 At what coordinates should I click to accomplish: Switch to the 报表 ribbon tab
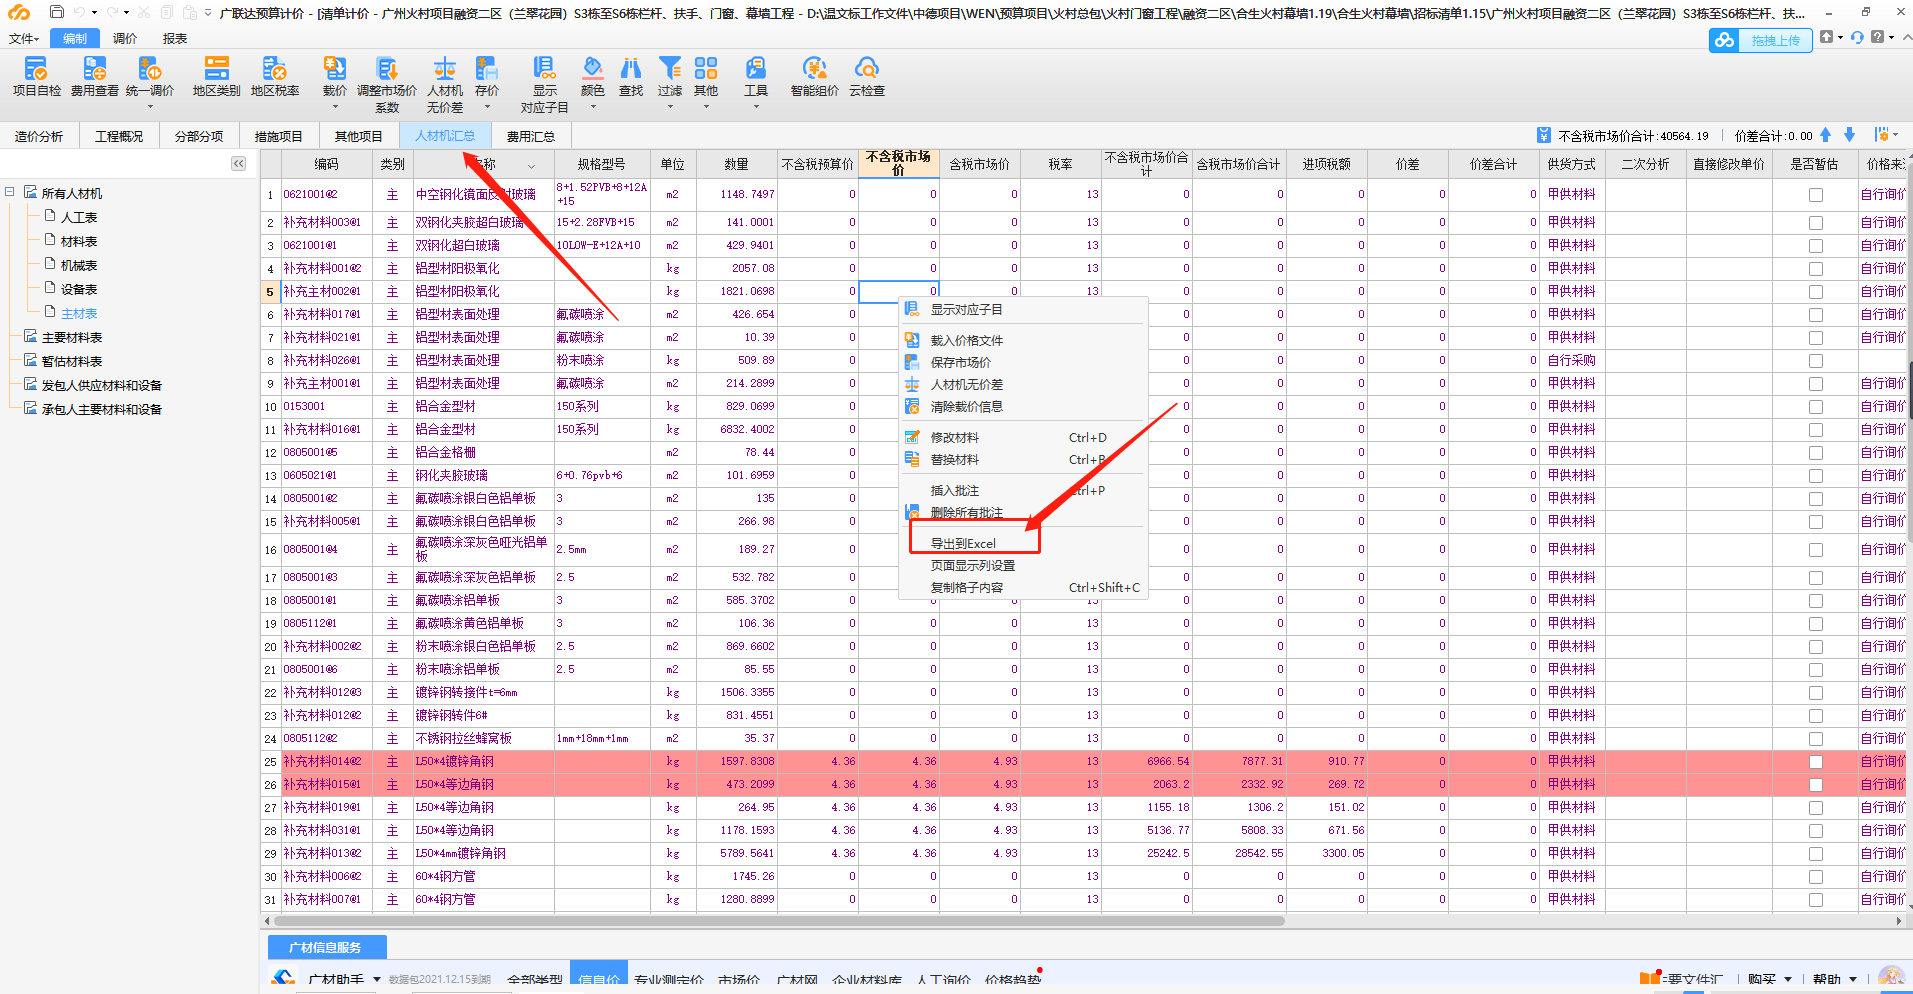click(175, 38)
